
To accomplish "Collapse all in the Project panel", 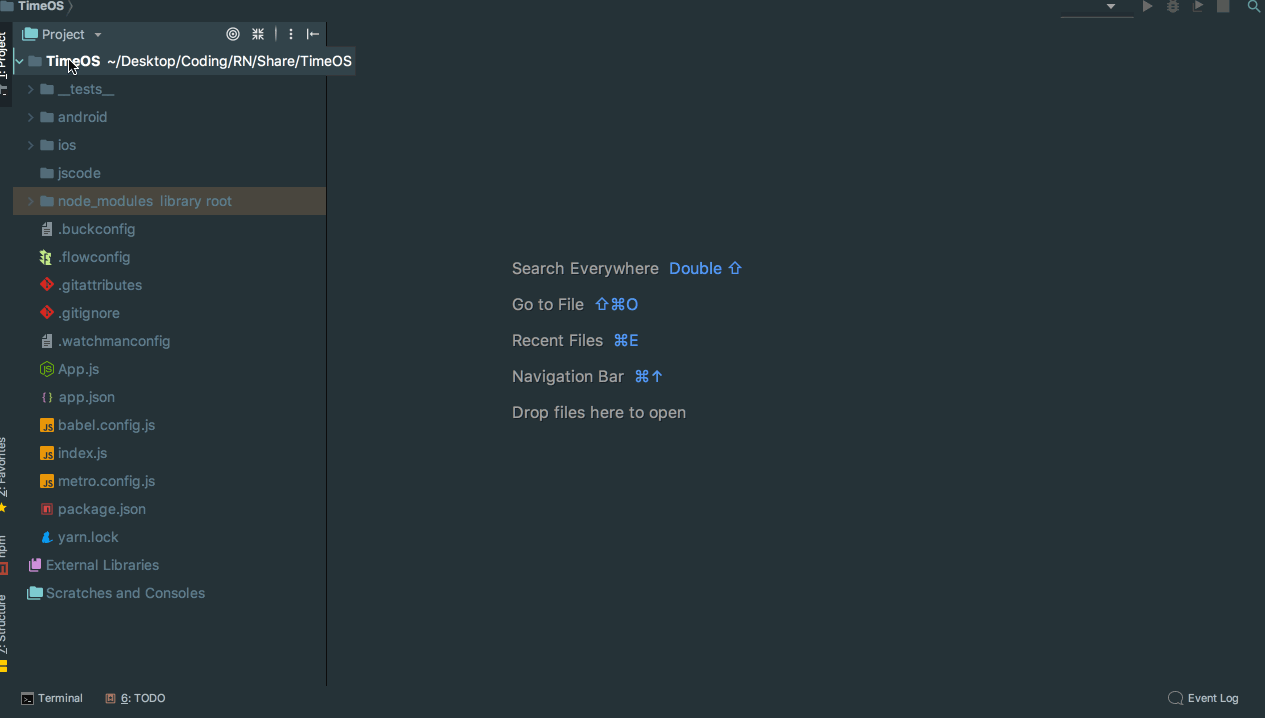I will click(x=258, y=34).
